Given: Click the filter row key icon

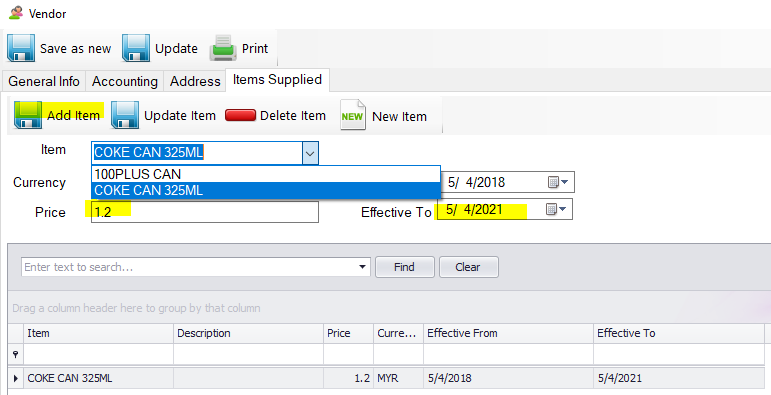Looking at the screenshot, I should pos(16,354).
